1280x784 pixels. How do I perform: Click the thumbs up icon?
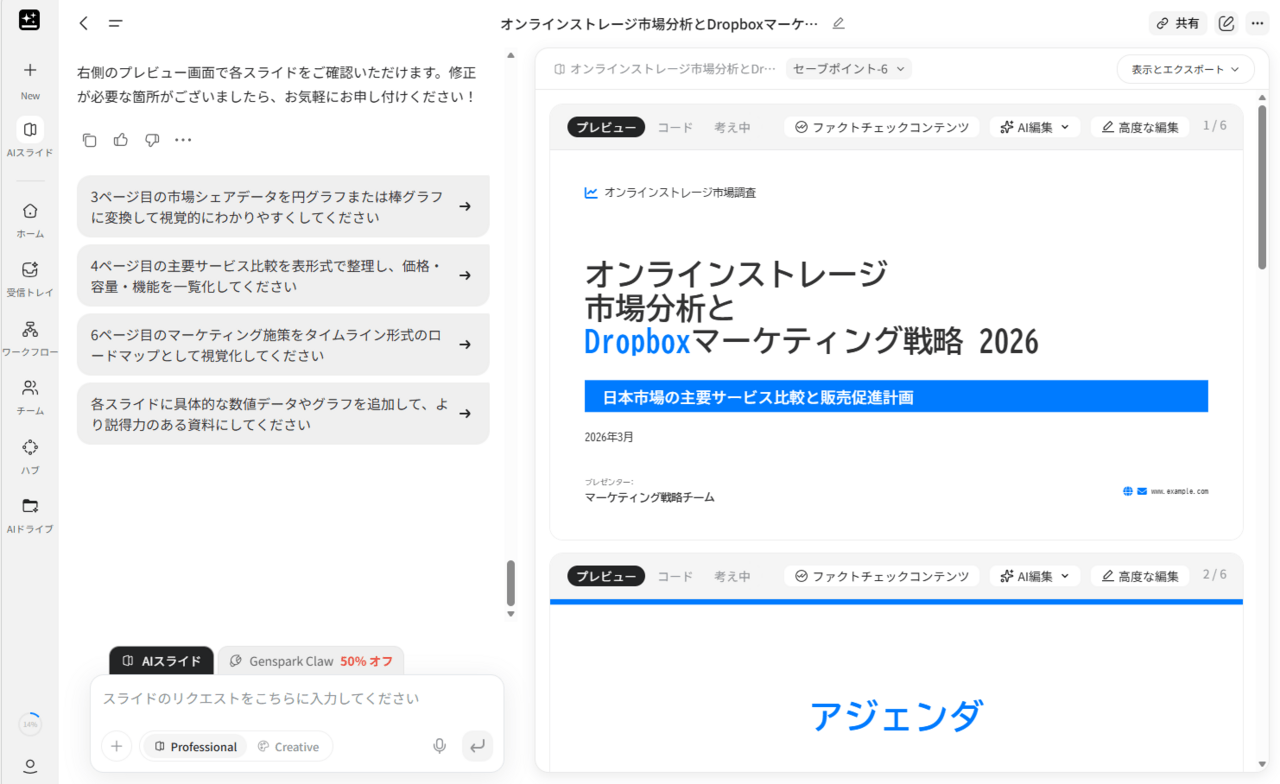121,140
